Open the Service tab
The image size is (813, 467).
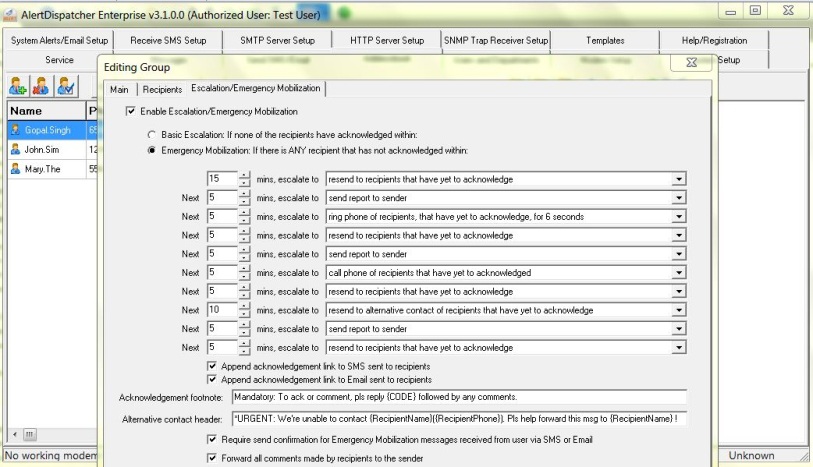[x=59, y=60]
